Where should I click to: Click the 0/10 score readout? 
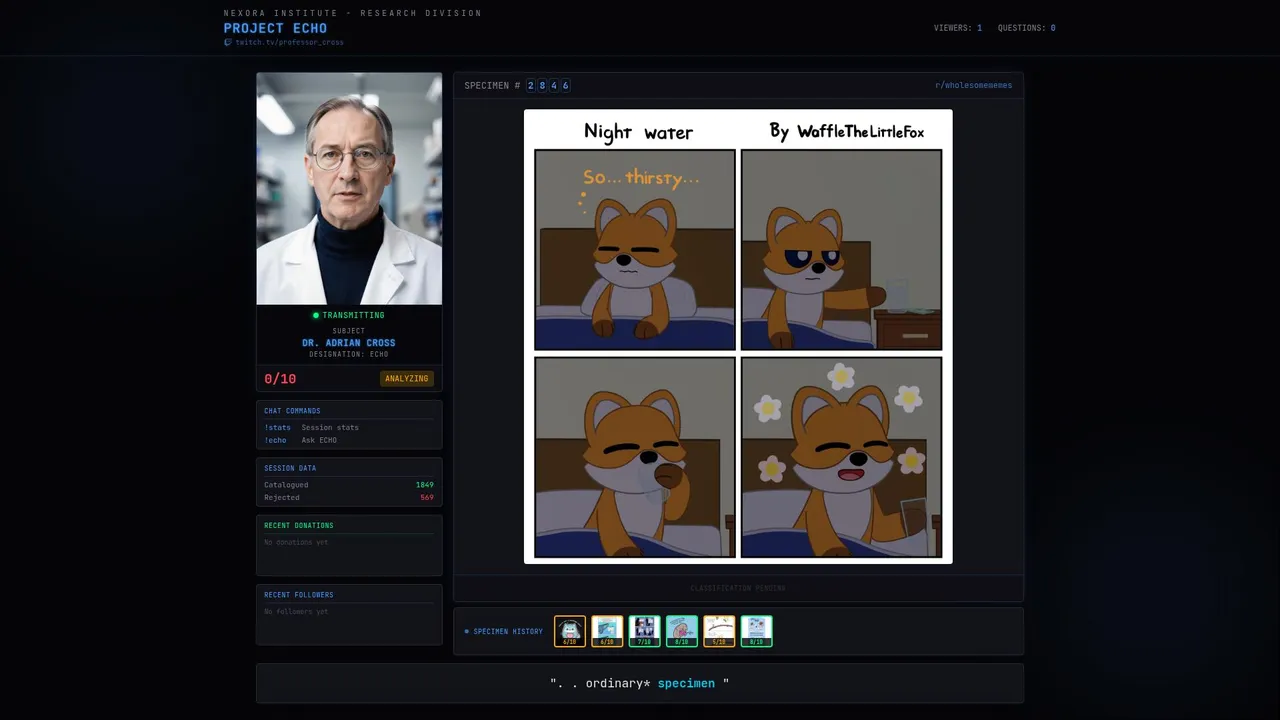[x=280, y=379]
